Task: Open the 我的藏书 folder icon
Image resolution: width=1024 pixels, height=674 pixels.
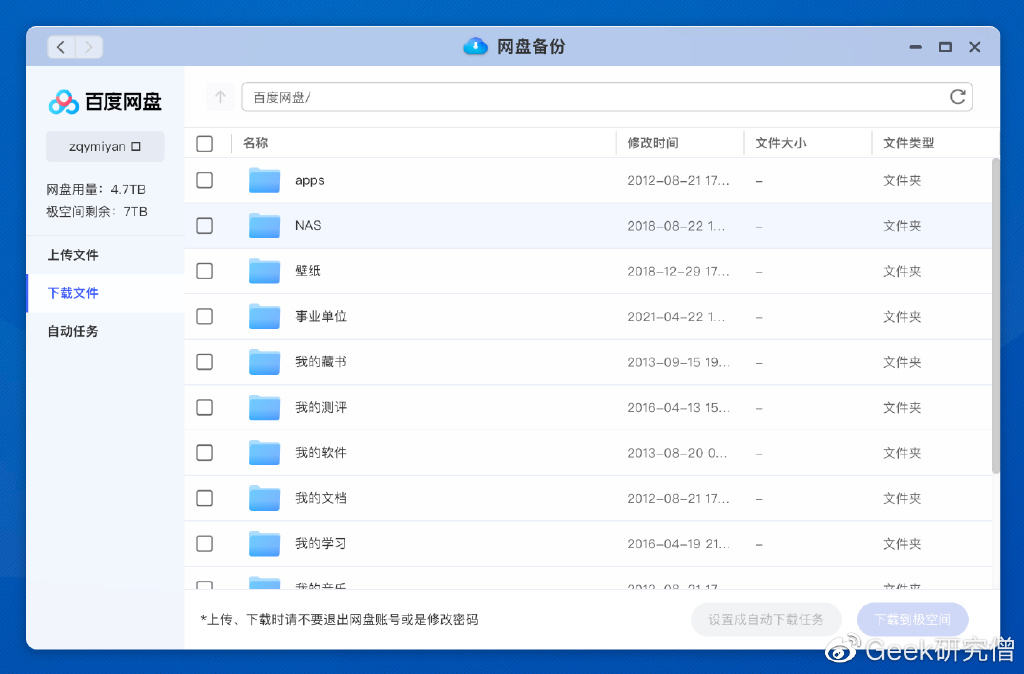Action: (264, 362)
